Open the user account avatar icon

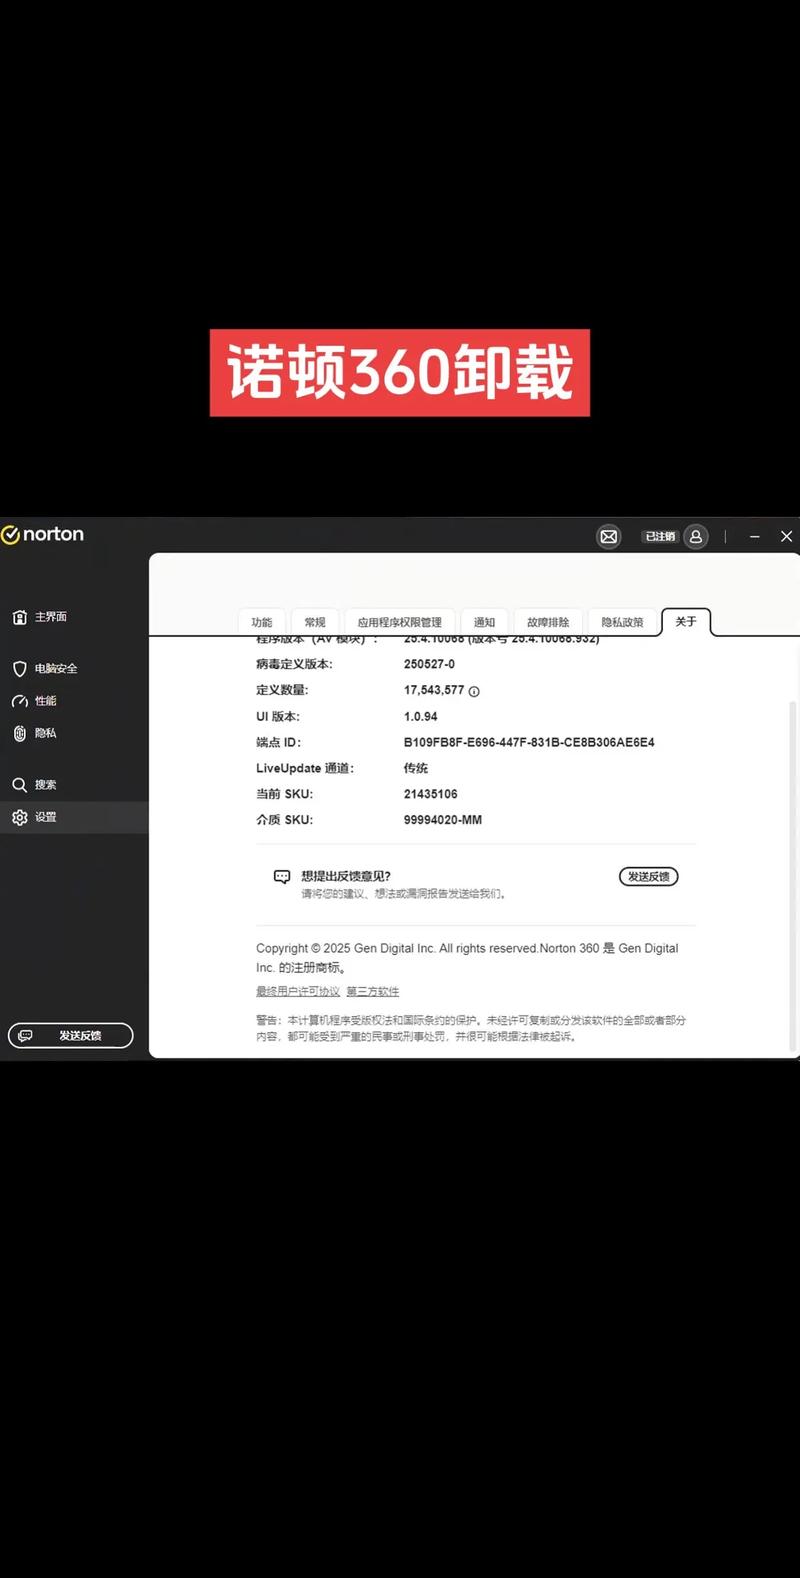coord(697,537)
